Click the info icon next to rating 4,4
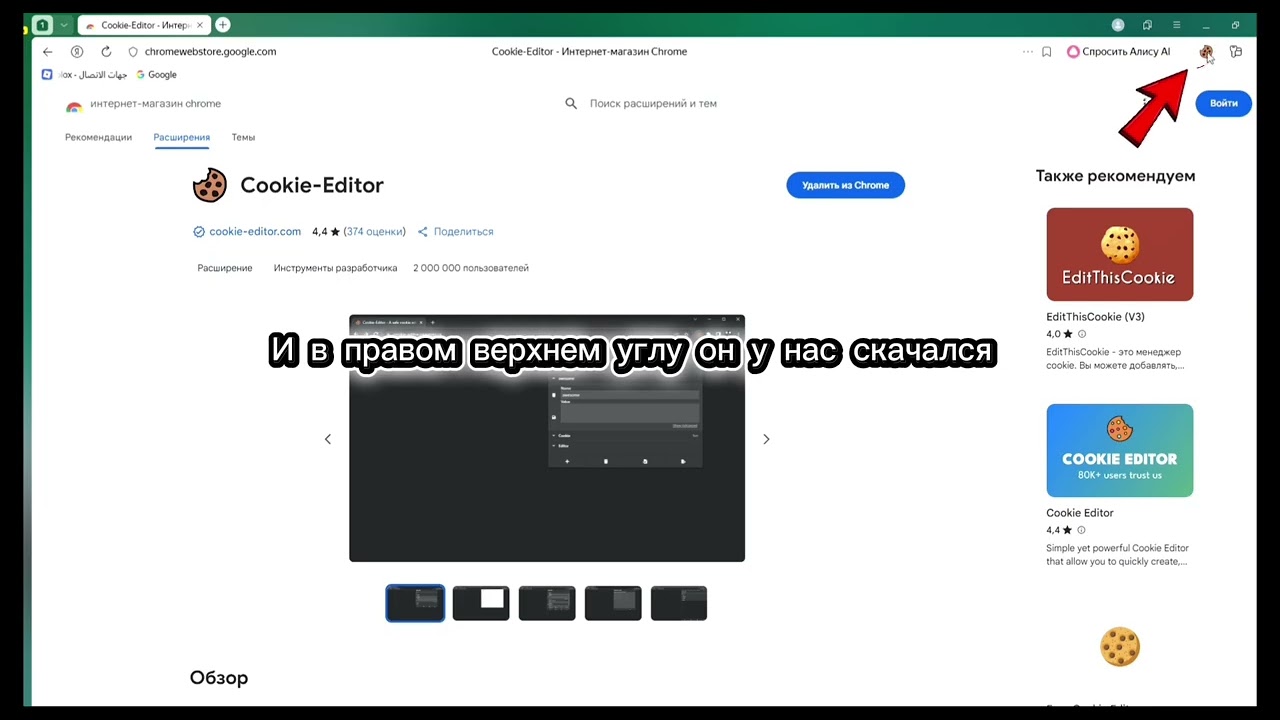 tap(1082, 530)
